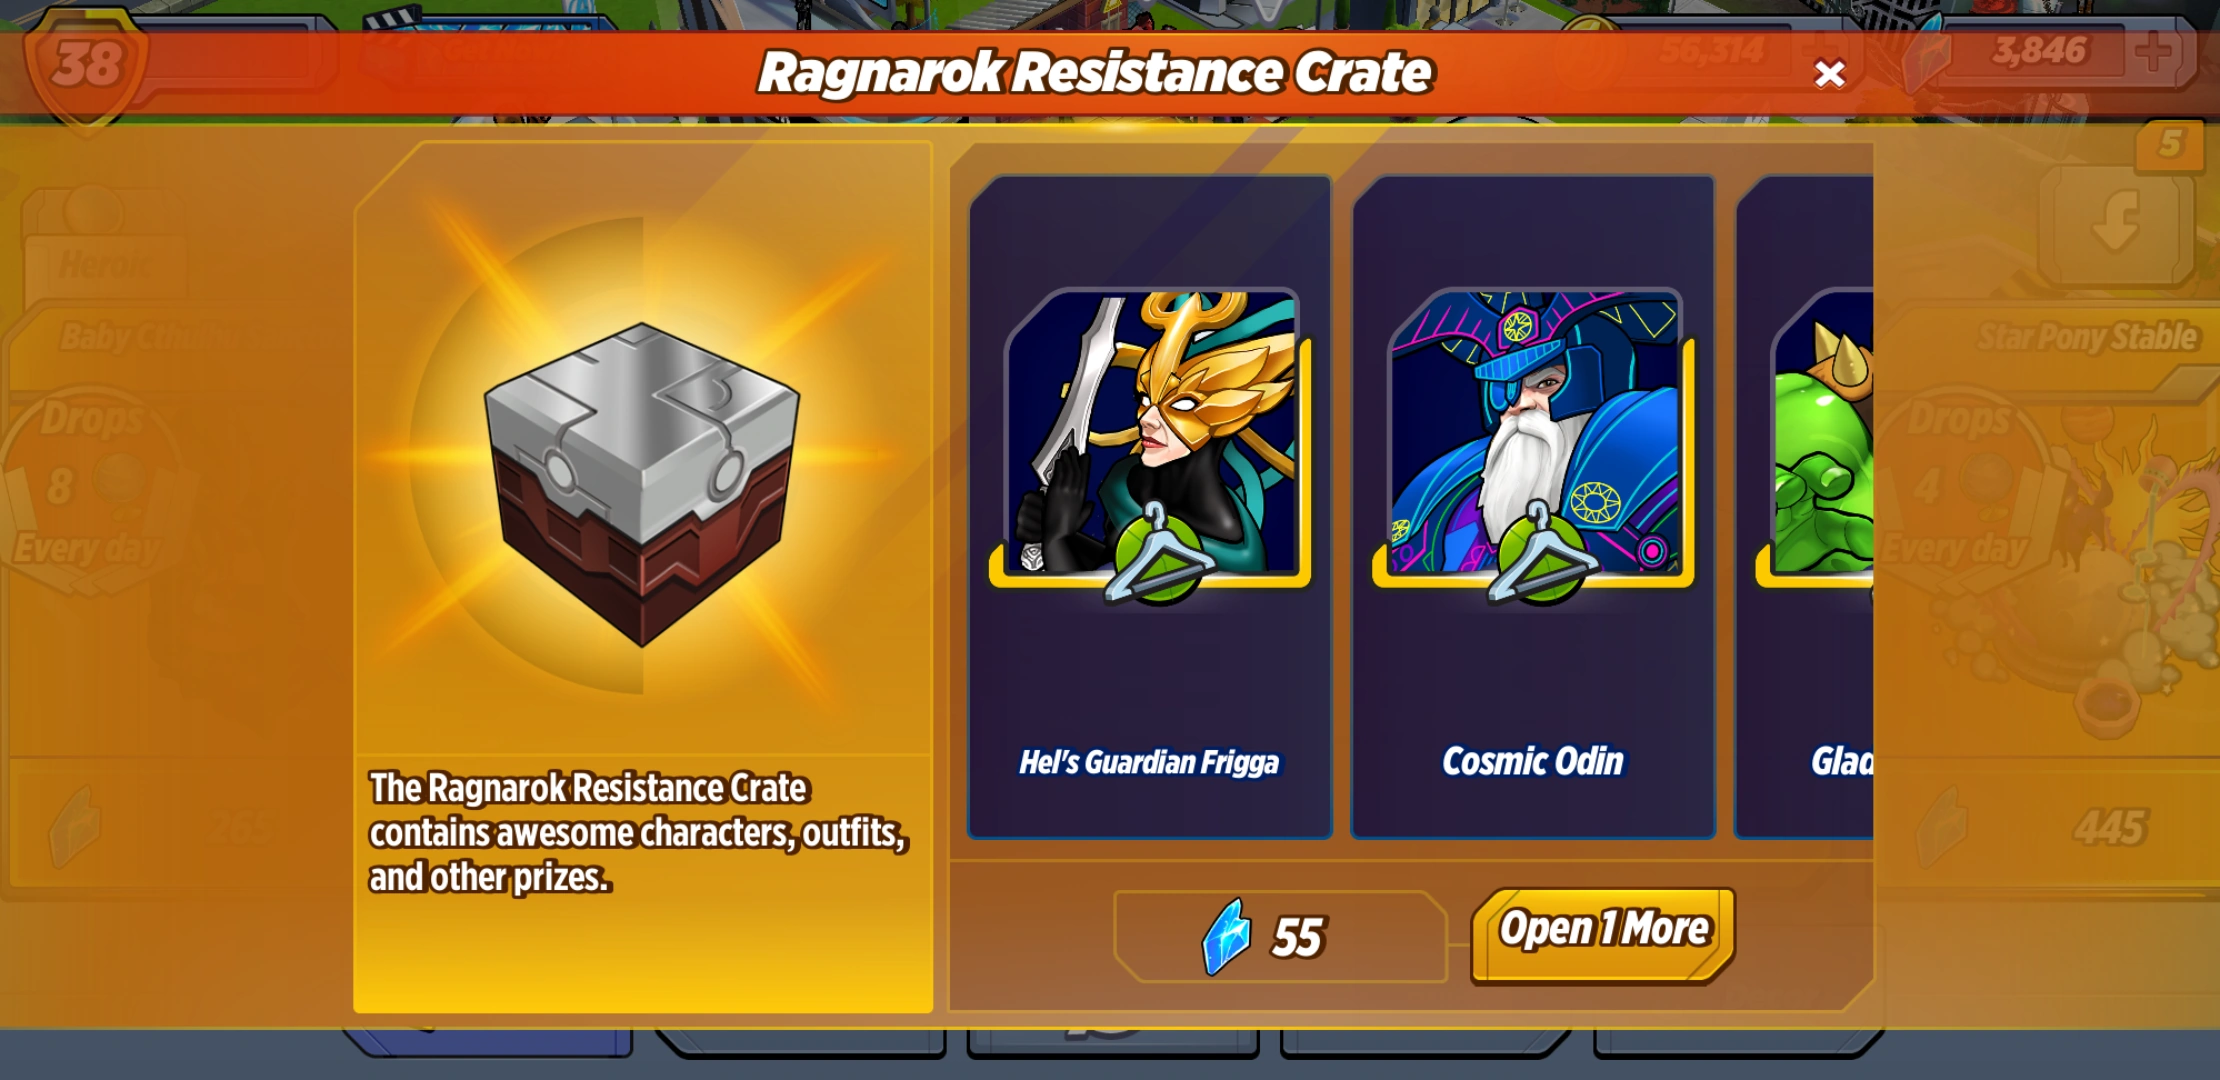
Task: Click the 445 resource counter
Action: [2110, 828]
